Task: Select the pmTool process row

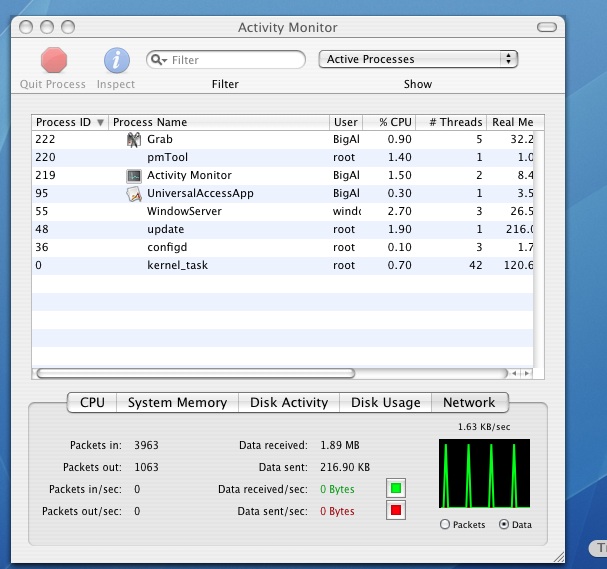Action: (283, 158)
